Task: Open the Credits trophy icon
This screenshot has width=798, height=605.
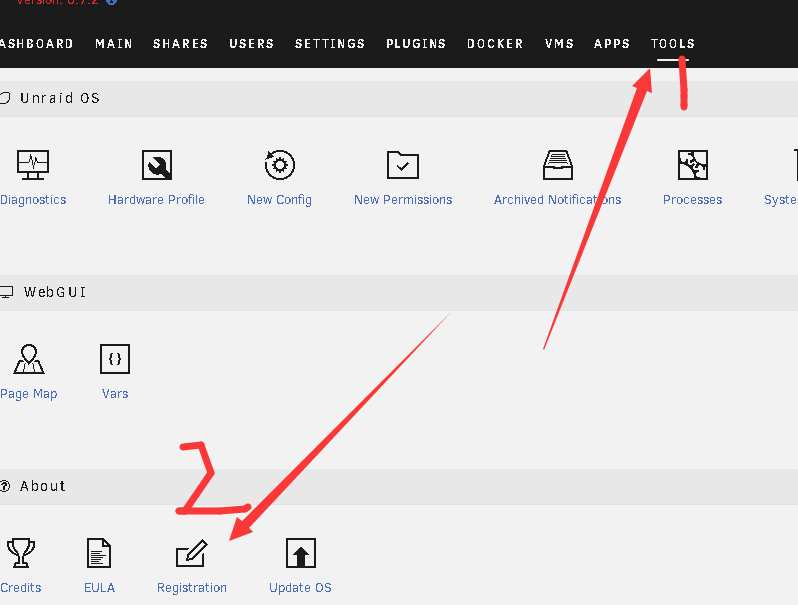Action: tap(21, 553)
